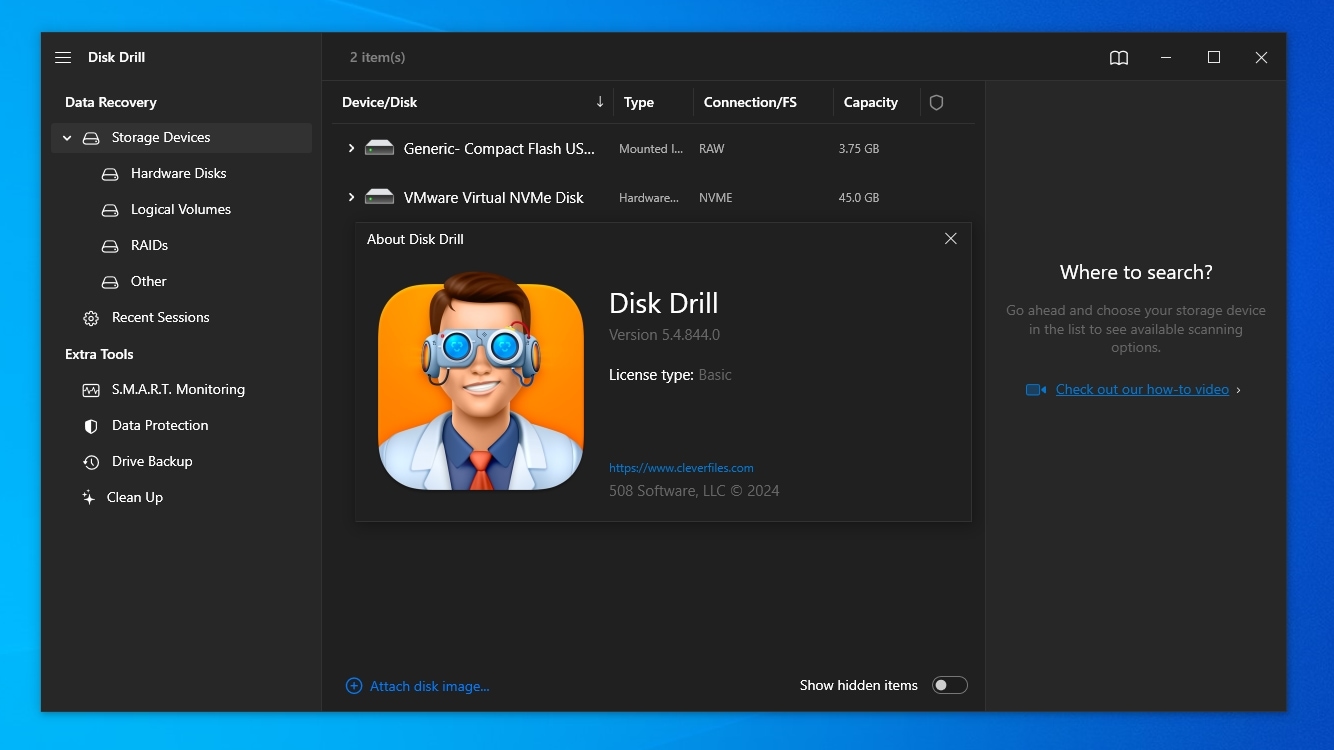Click the Other category drive icon
The height and width of the screenshot is (750, 1334).
pos(110,282)
